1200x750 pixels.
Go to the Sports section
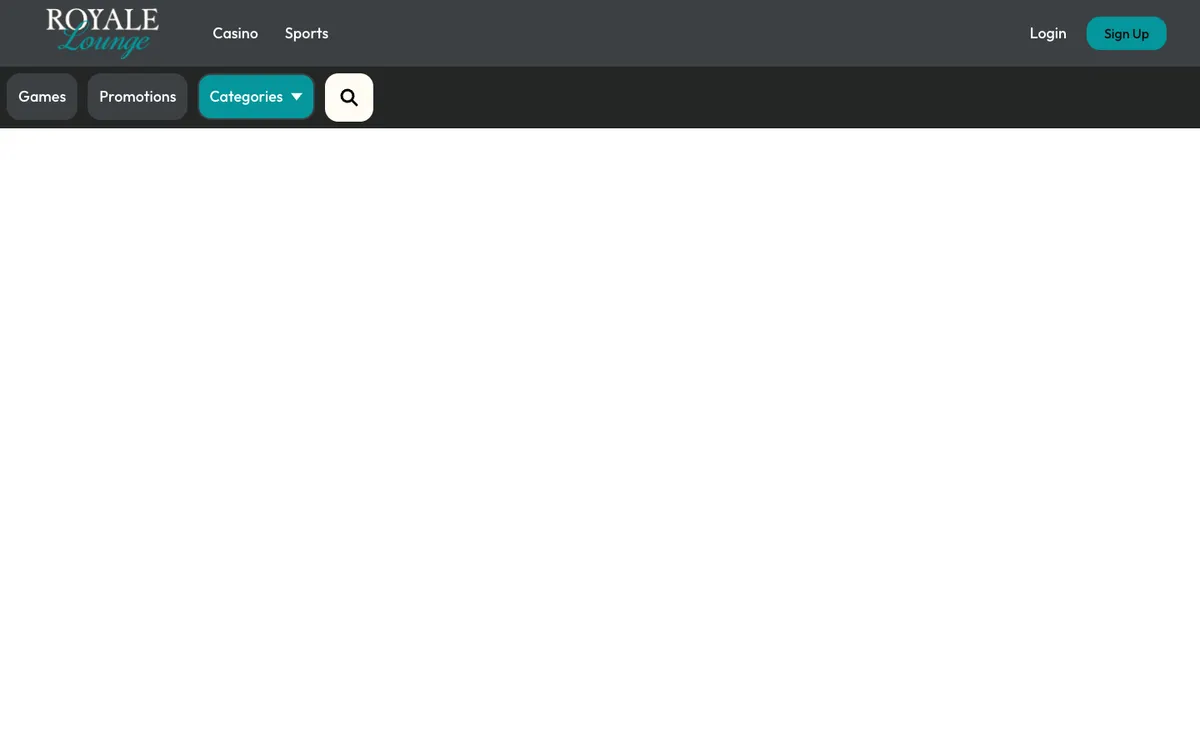pos(306,33)
